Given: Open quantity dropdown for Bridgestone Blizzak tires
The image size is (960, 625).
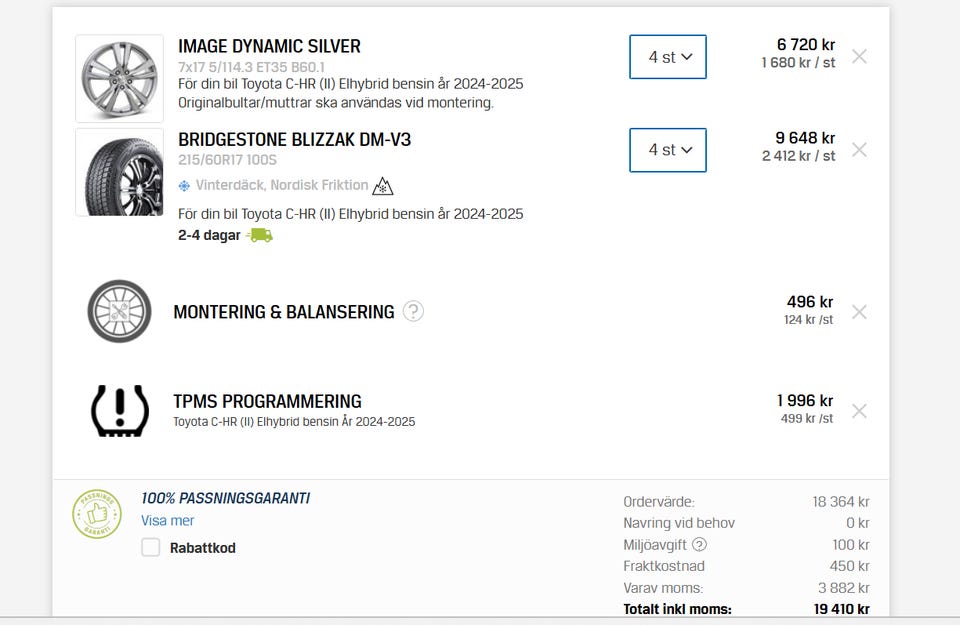Looking at the screenshot, I should (x=668, y=150).
